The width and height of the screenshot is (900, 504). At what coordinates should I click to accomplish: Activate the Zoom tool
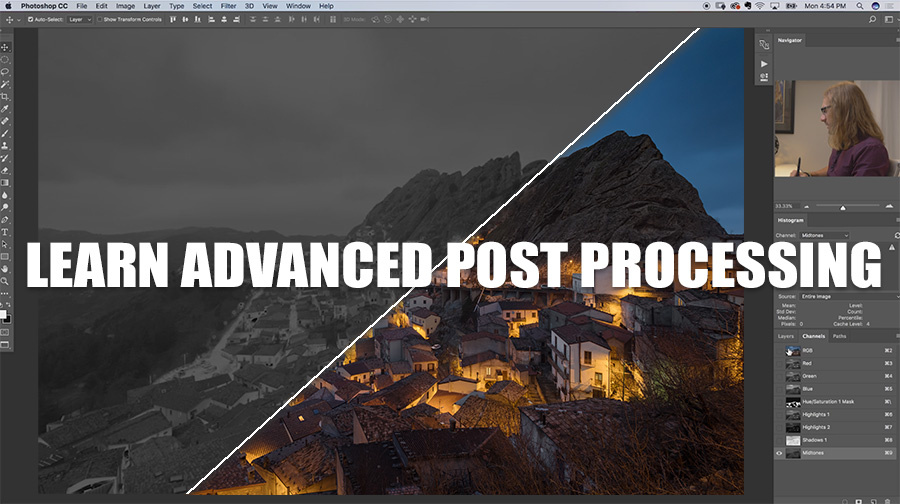[x=5, y=281]
